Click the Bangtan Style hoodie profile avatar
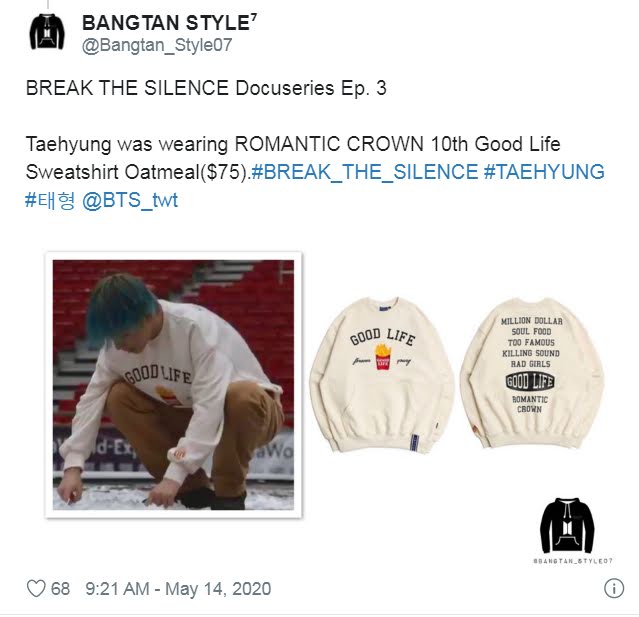Viewport: 639px width, 617px height. (47, 32)
